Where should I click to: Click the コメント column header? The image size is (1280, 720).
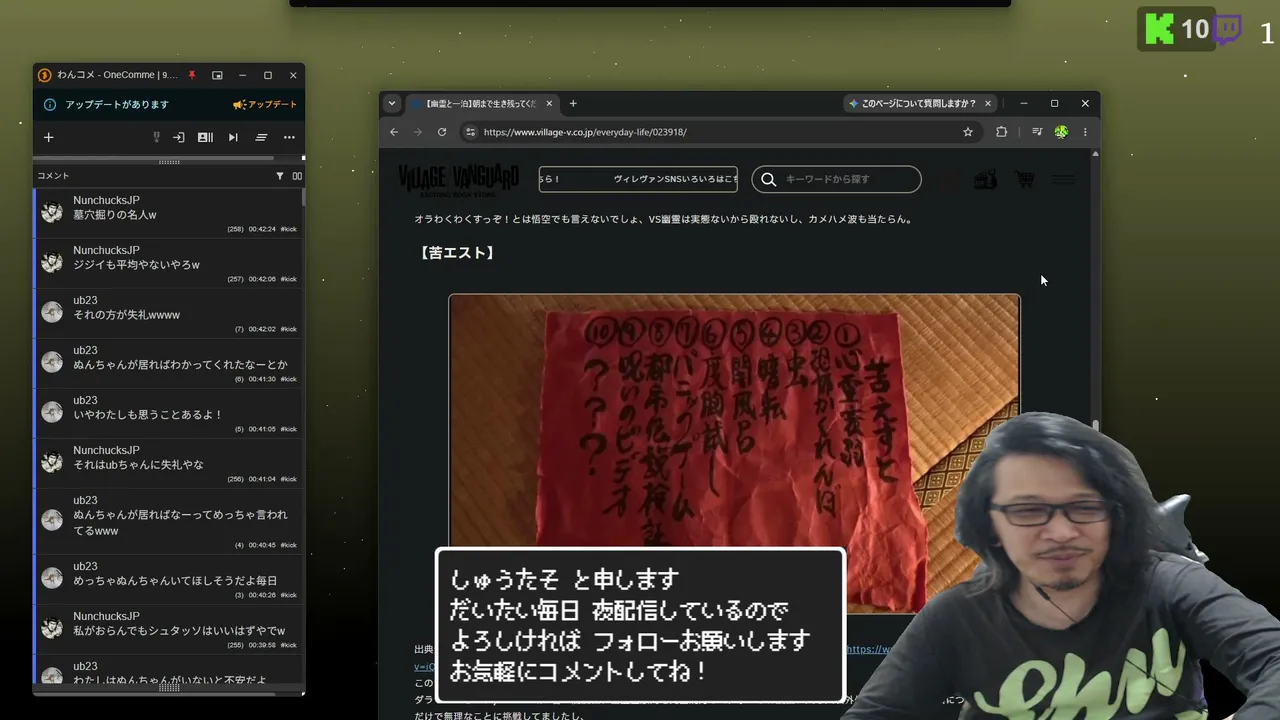[53, 176]
